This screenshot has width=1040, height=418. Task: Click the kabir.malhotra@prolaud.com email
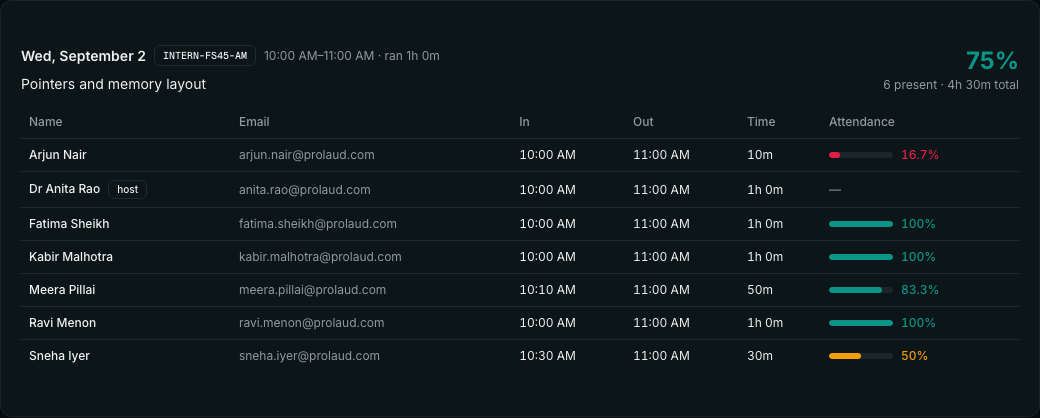click(320, 257)
